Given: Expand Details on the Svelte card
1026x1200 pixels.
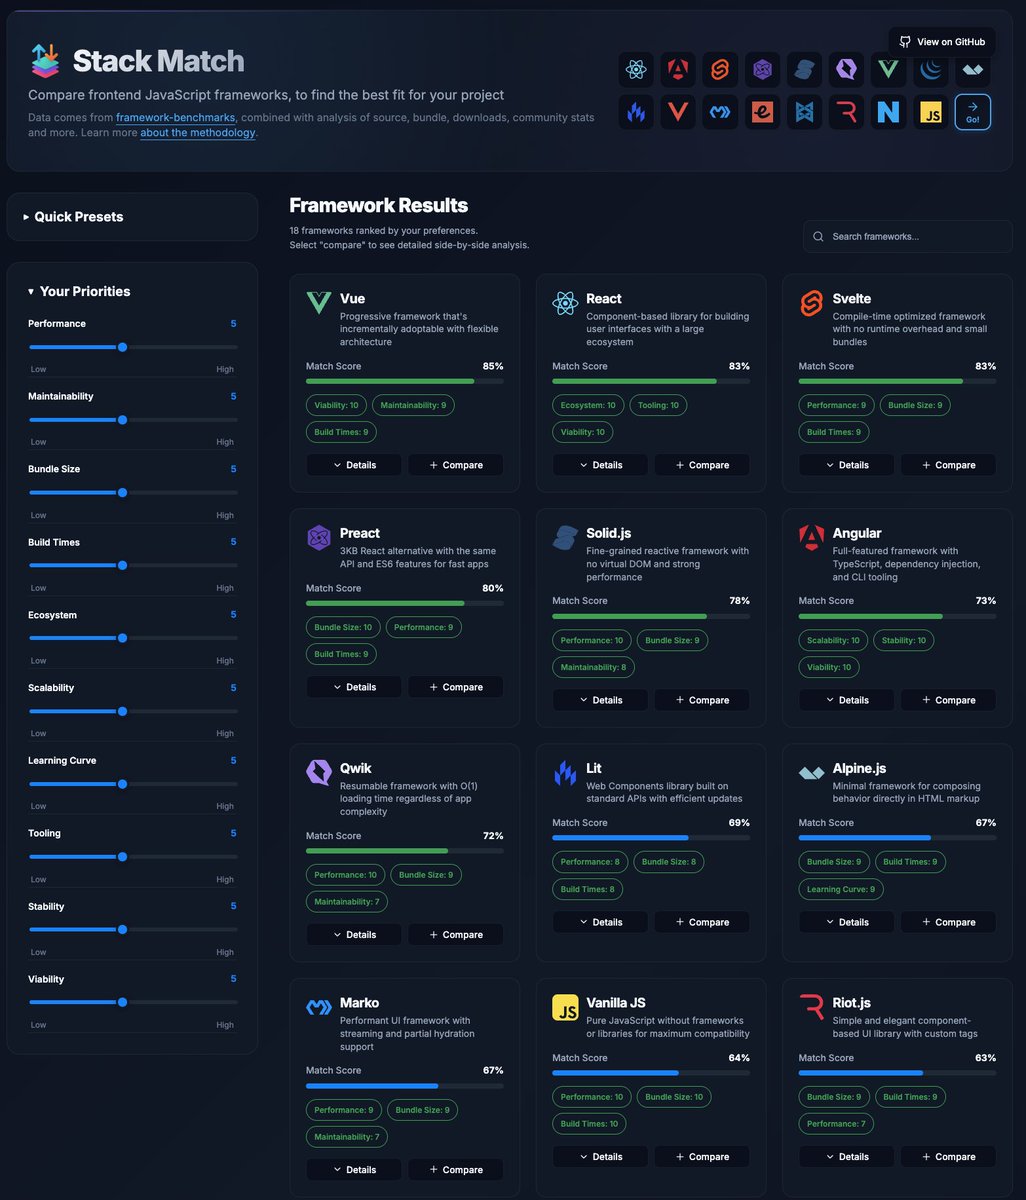Looking at the screenshot, I should click(847, 465).
